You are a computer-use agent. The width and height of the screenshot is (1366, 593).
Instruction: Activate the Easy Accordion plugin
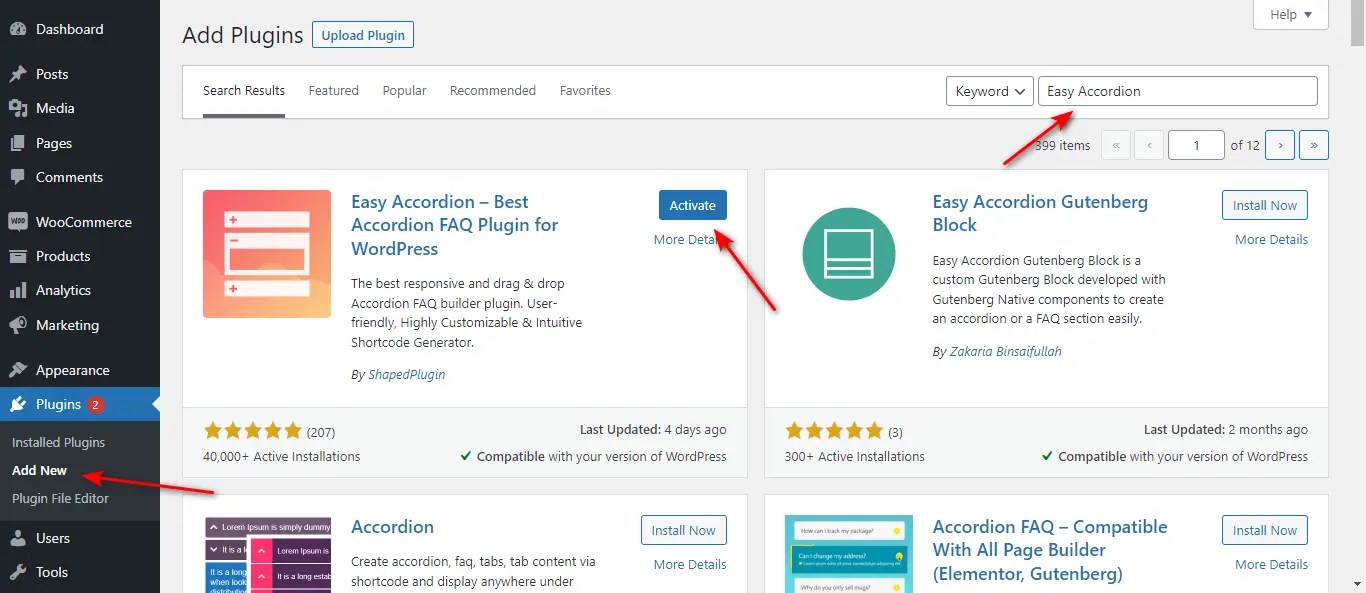click(692, 204)
